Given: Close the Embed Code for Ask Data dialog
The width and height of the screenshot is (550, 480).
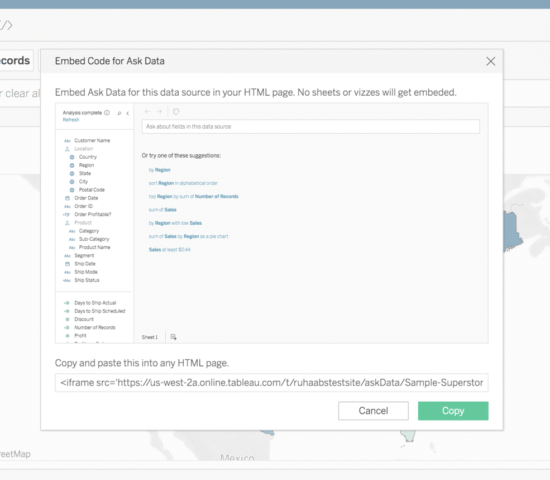Looking at the screenshot, I should coord(490,61).
